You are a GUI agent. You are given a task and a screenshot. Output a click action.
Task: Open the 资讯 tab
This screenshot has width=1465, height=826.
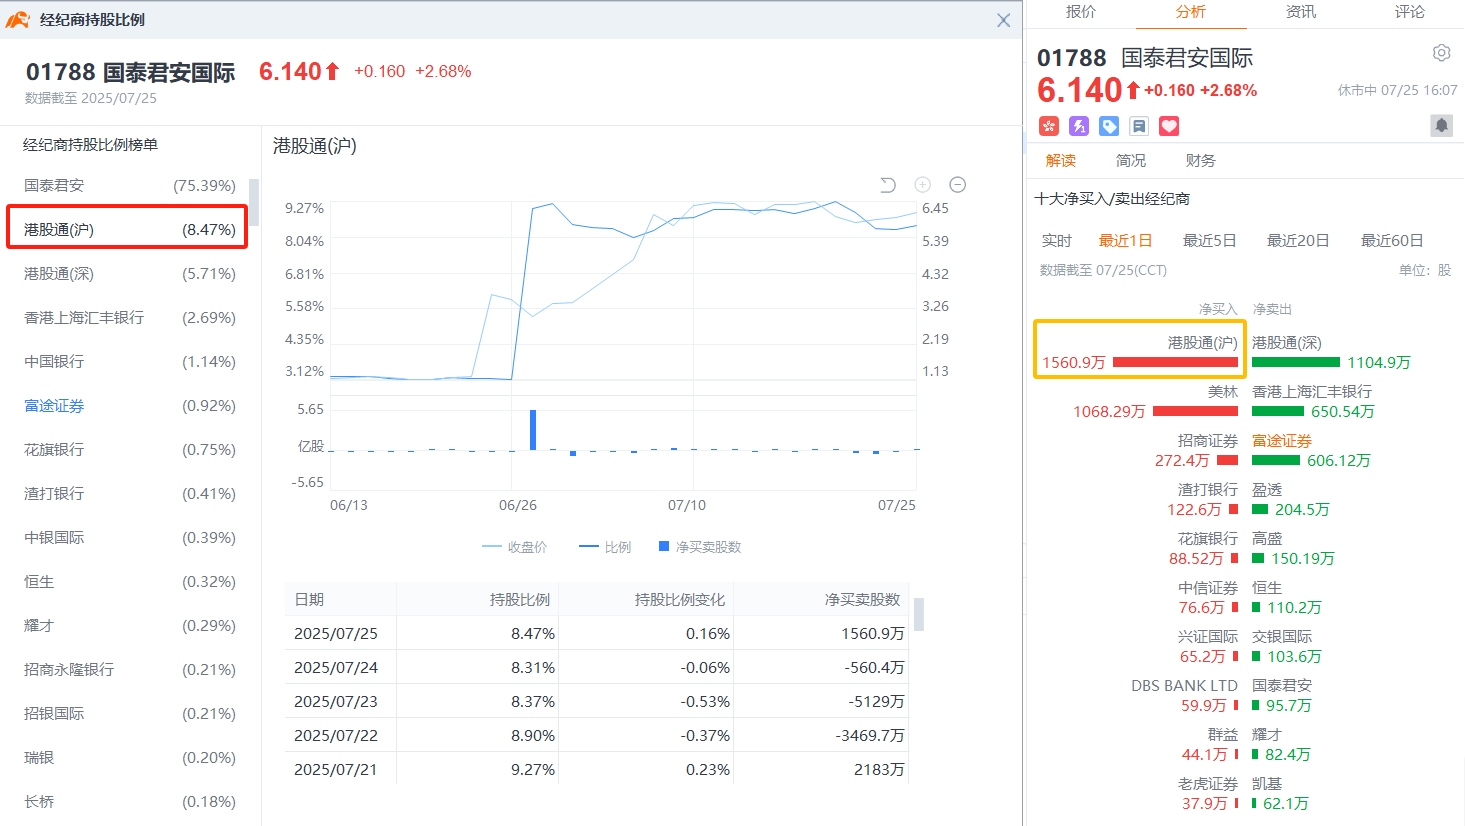tap(1301, 12)
